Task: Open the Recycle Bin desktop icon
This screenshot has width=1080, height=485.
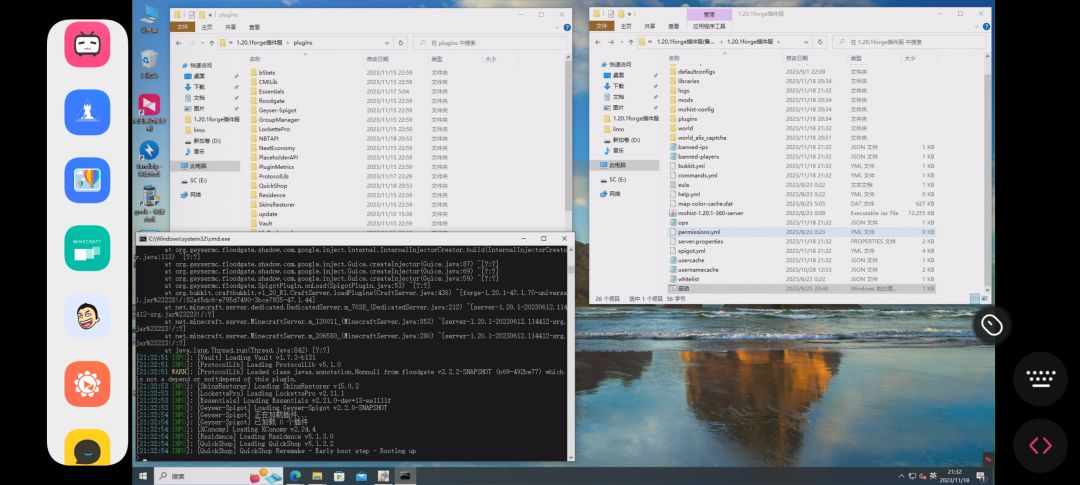Action: click(149, 62)
